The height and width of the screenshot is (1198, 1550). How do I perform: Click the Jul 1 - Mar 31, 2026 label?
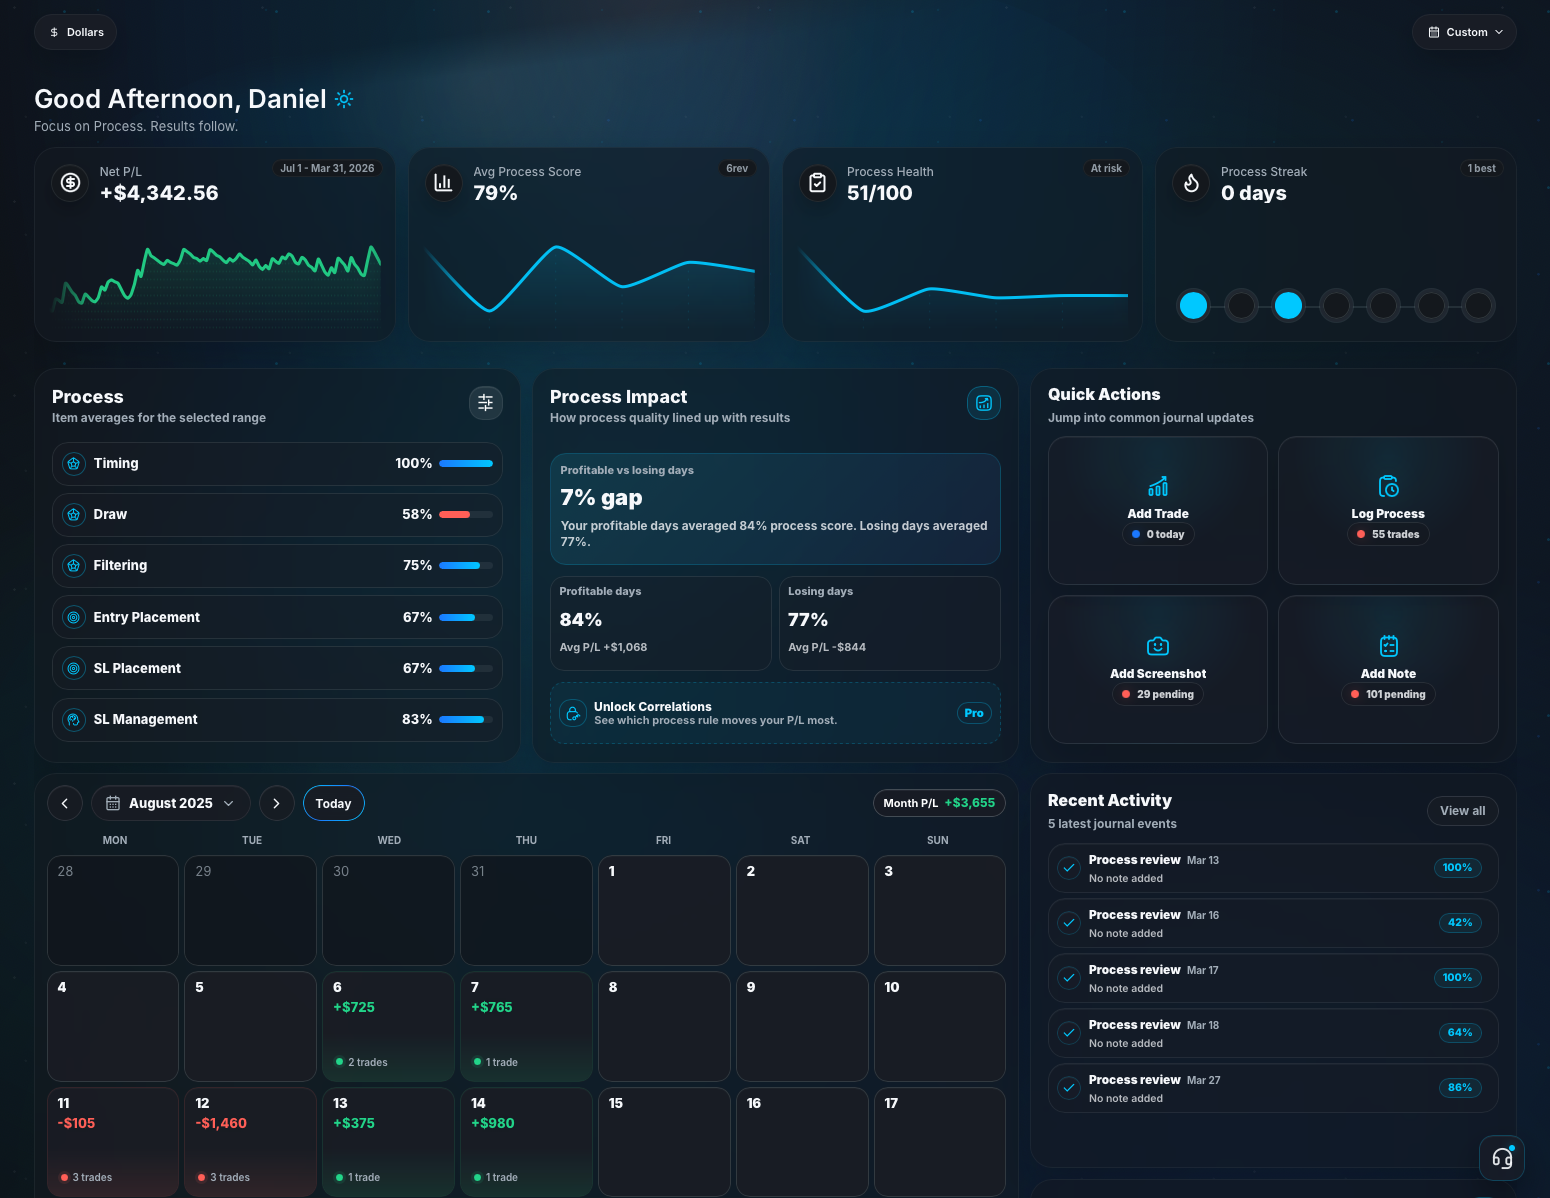point(327,169)
